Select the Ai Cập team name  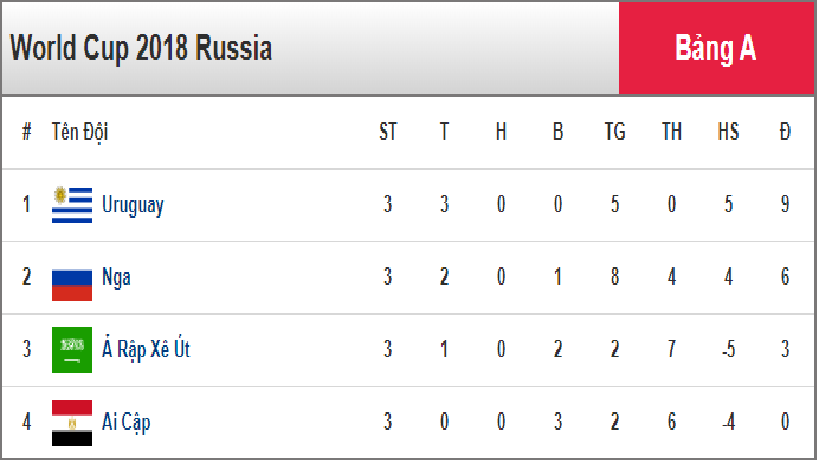click(126, 422)
